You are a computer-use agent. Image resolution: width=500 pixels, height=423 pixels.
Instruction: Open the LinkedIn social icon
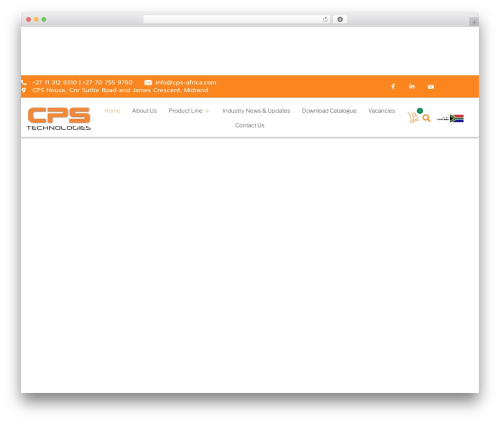[412, 86]
